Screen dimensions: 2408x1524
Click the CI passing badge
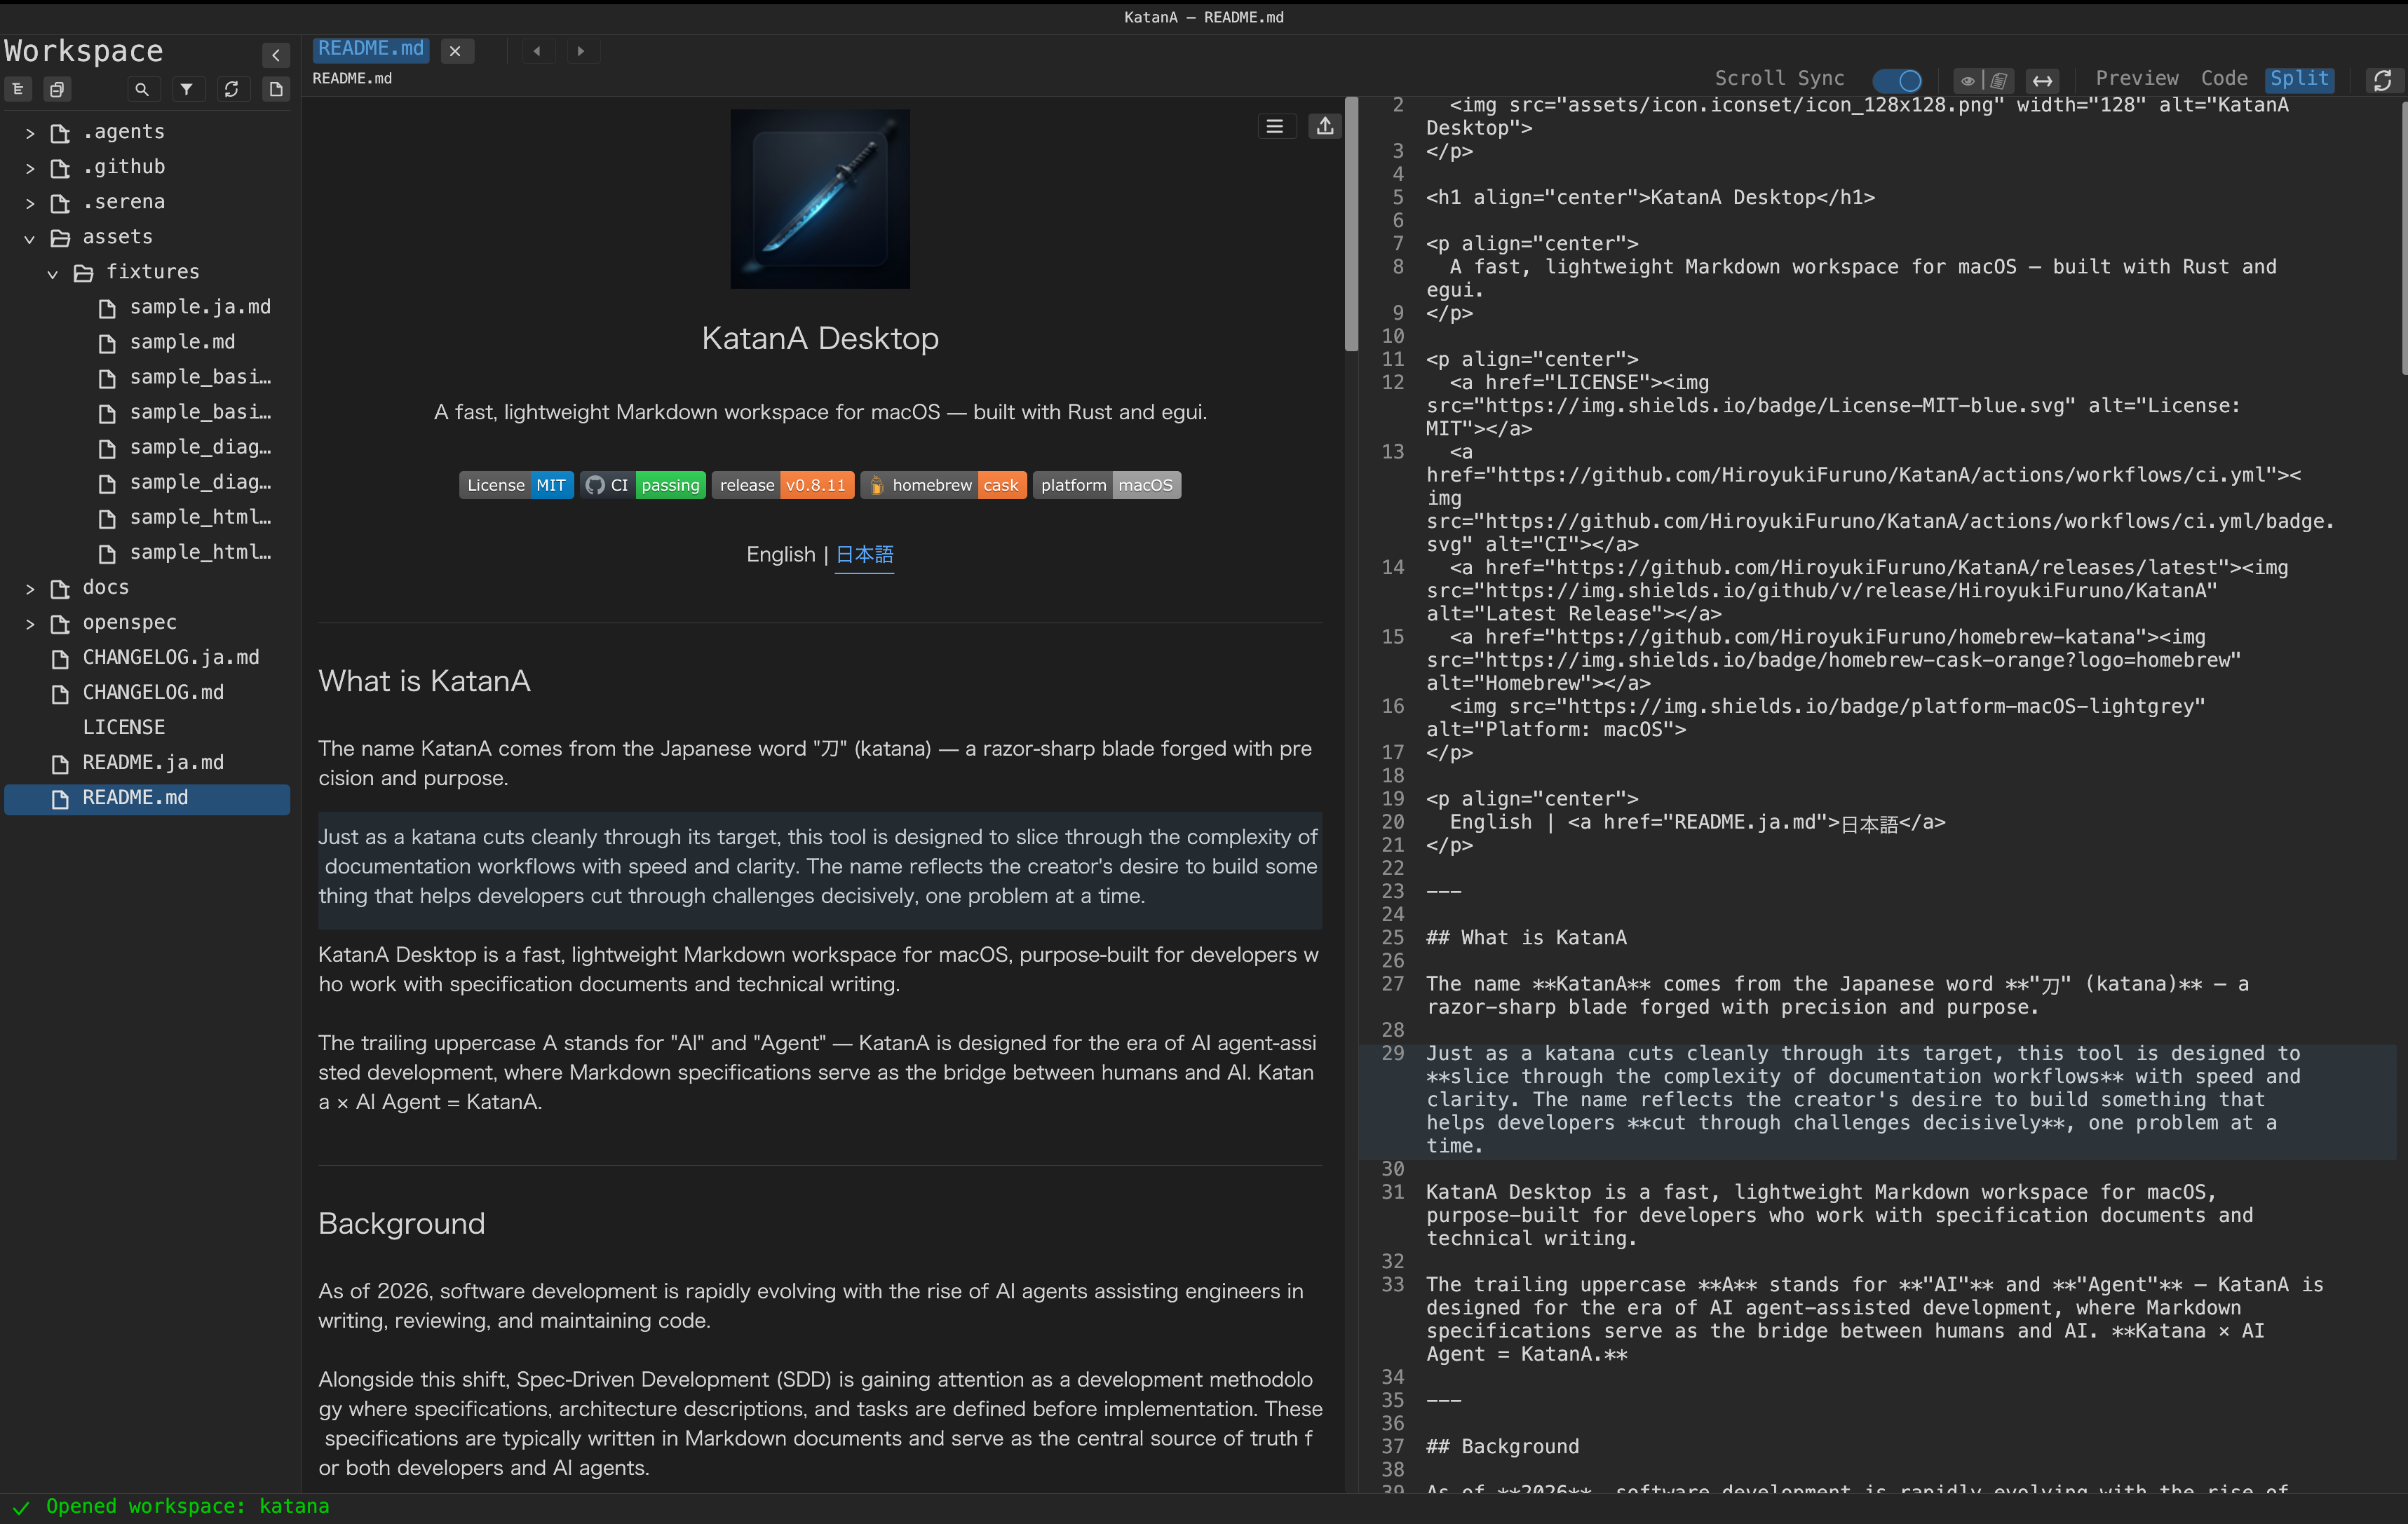(644, 485)
